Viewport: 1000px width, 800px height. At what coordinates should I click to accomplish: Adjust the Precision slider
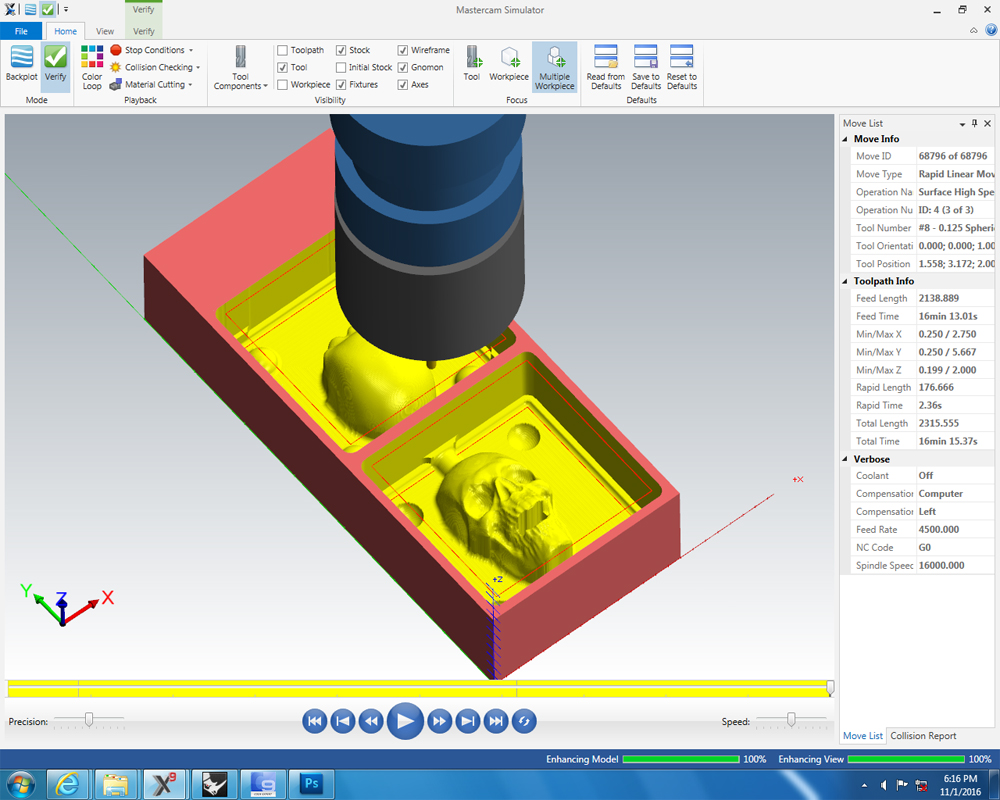[x=89, y=720]
